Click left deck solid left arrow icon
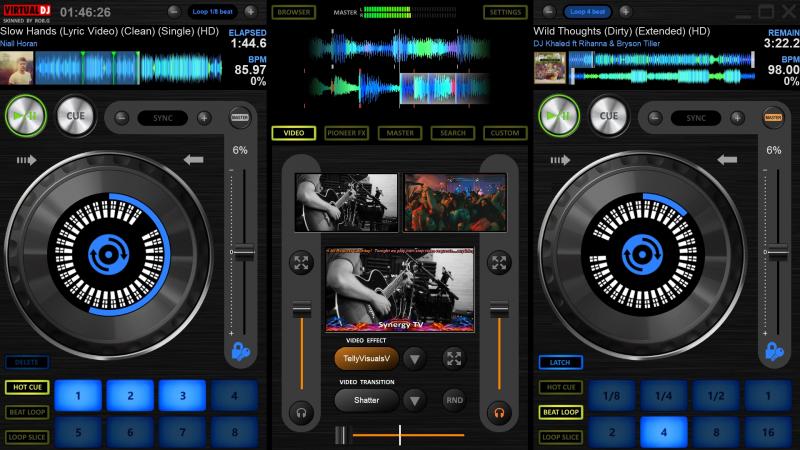 193,160
